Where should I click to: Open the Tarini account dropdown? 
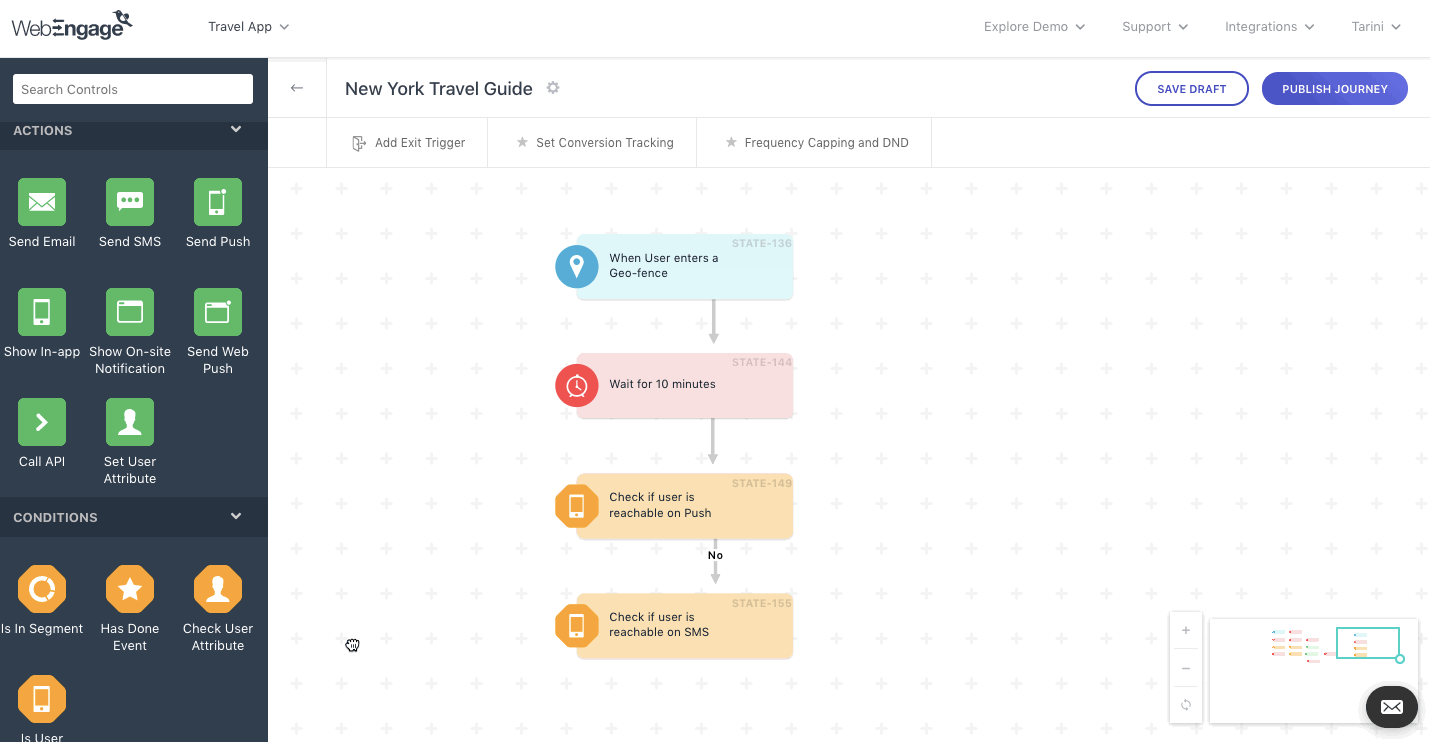point(1376,27)
